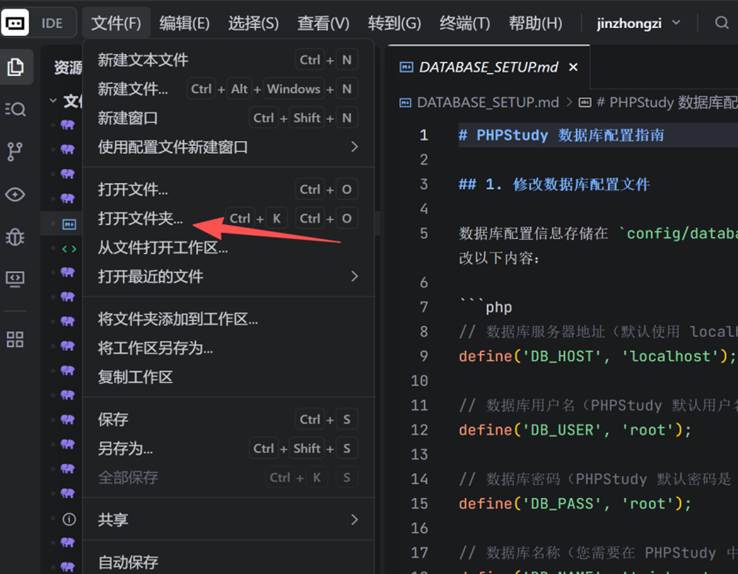Click the define('DB_HOST', 'localhost') line
This screenshot has width=738, height=574.
click(597, 356)
